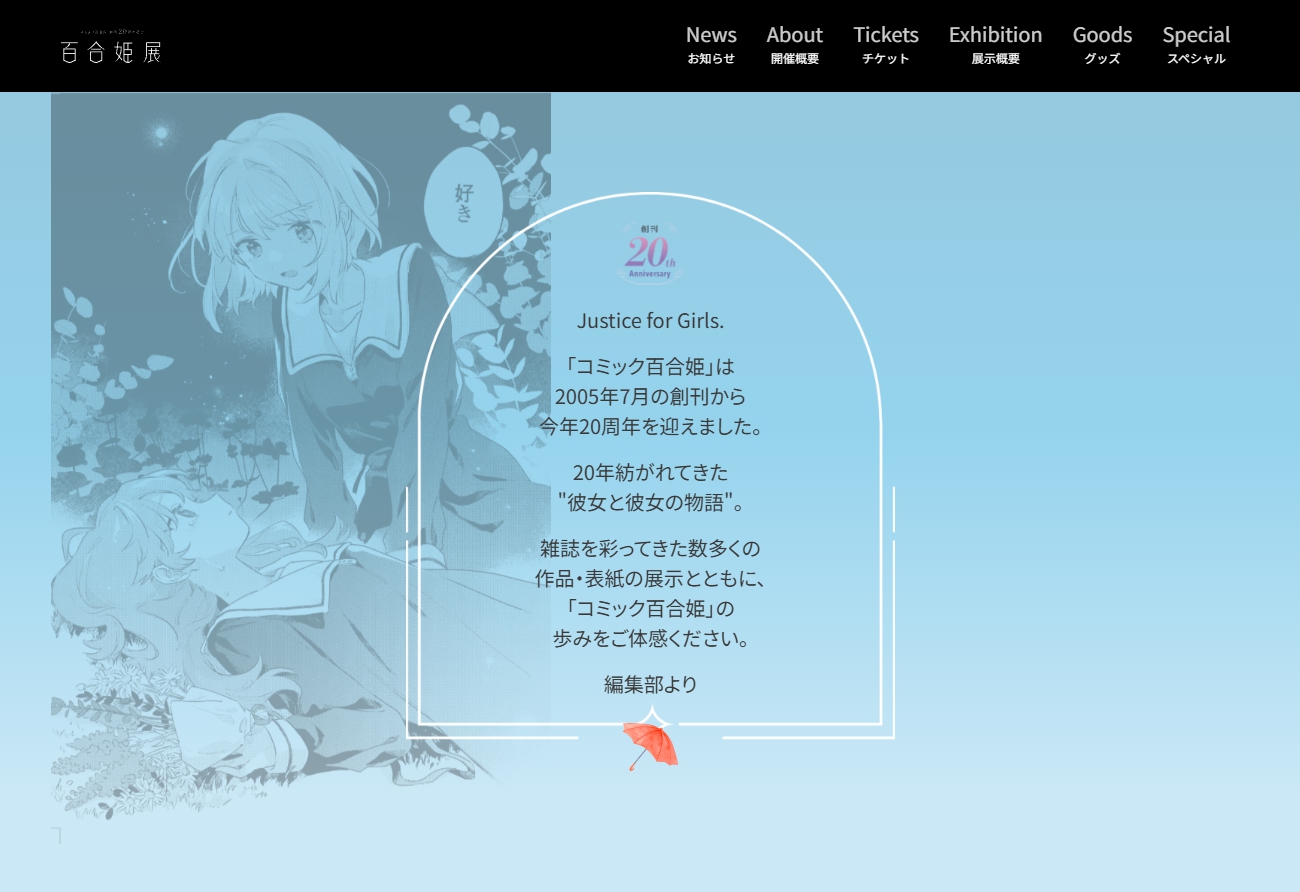Click the glowing star in the illustration
This screenshot has width=1300, height=892.
tap(160, 132)
